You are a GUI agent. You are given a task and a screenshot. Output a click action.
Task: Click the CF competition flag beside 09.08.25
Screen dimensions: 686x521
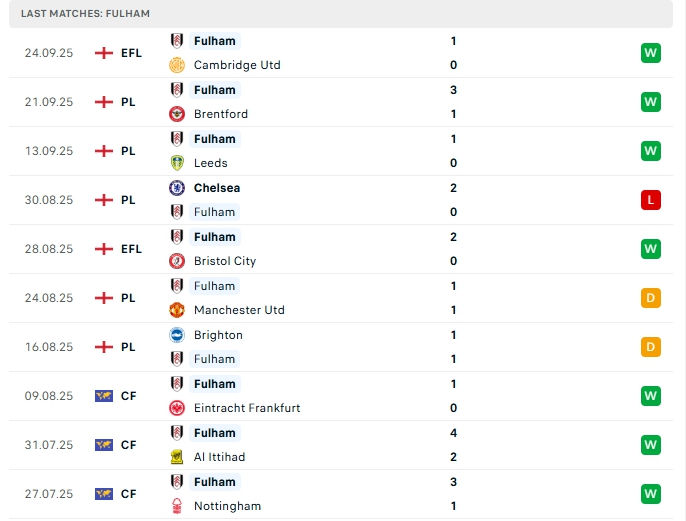(x=104, y=396)
